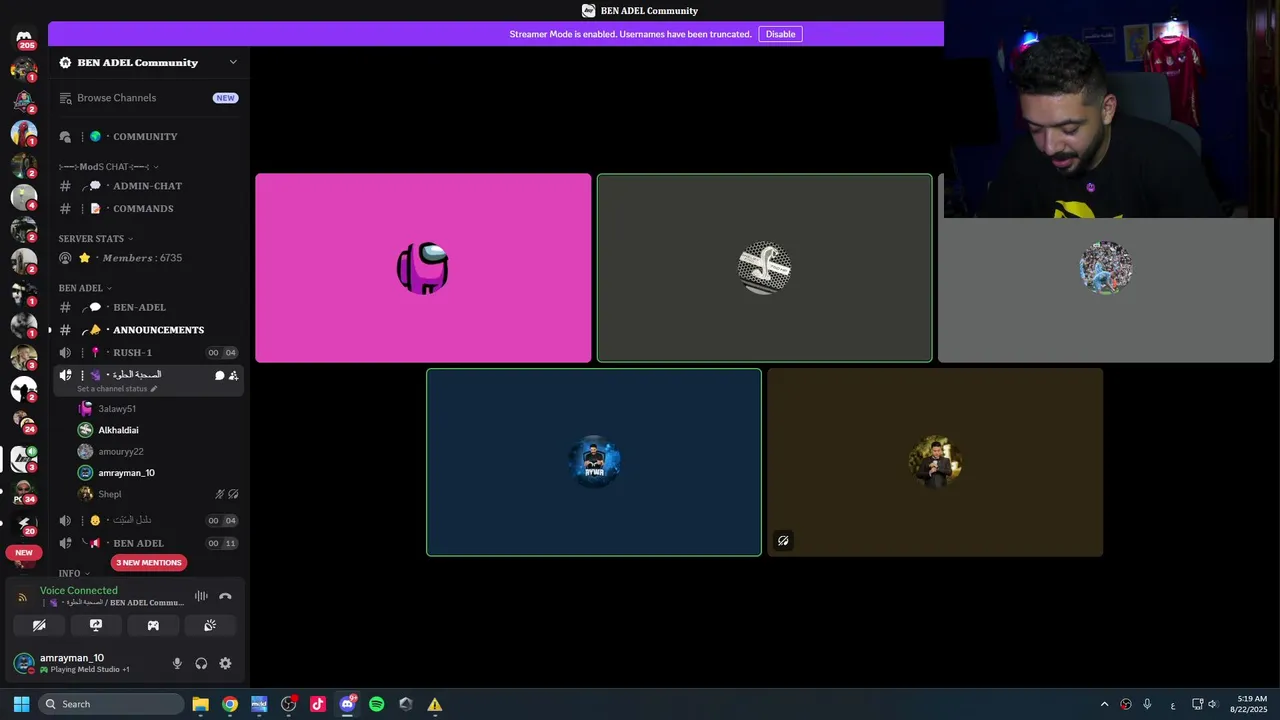
Task: Click voice connection signal icon
Action: point(22,597)
